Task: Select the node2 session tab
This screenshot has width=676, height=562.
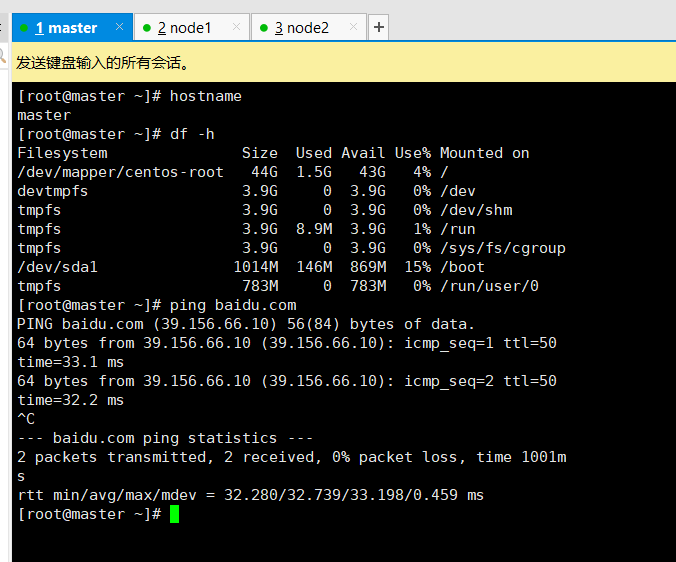Action: pyautogui.click(x=302, y=28)
